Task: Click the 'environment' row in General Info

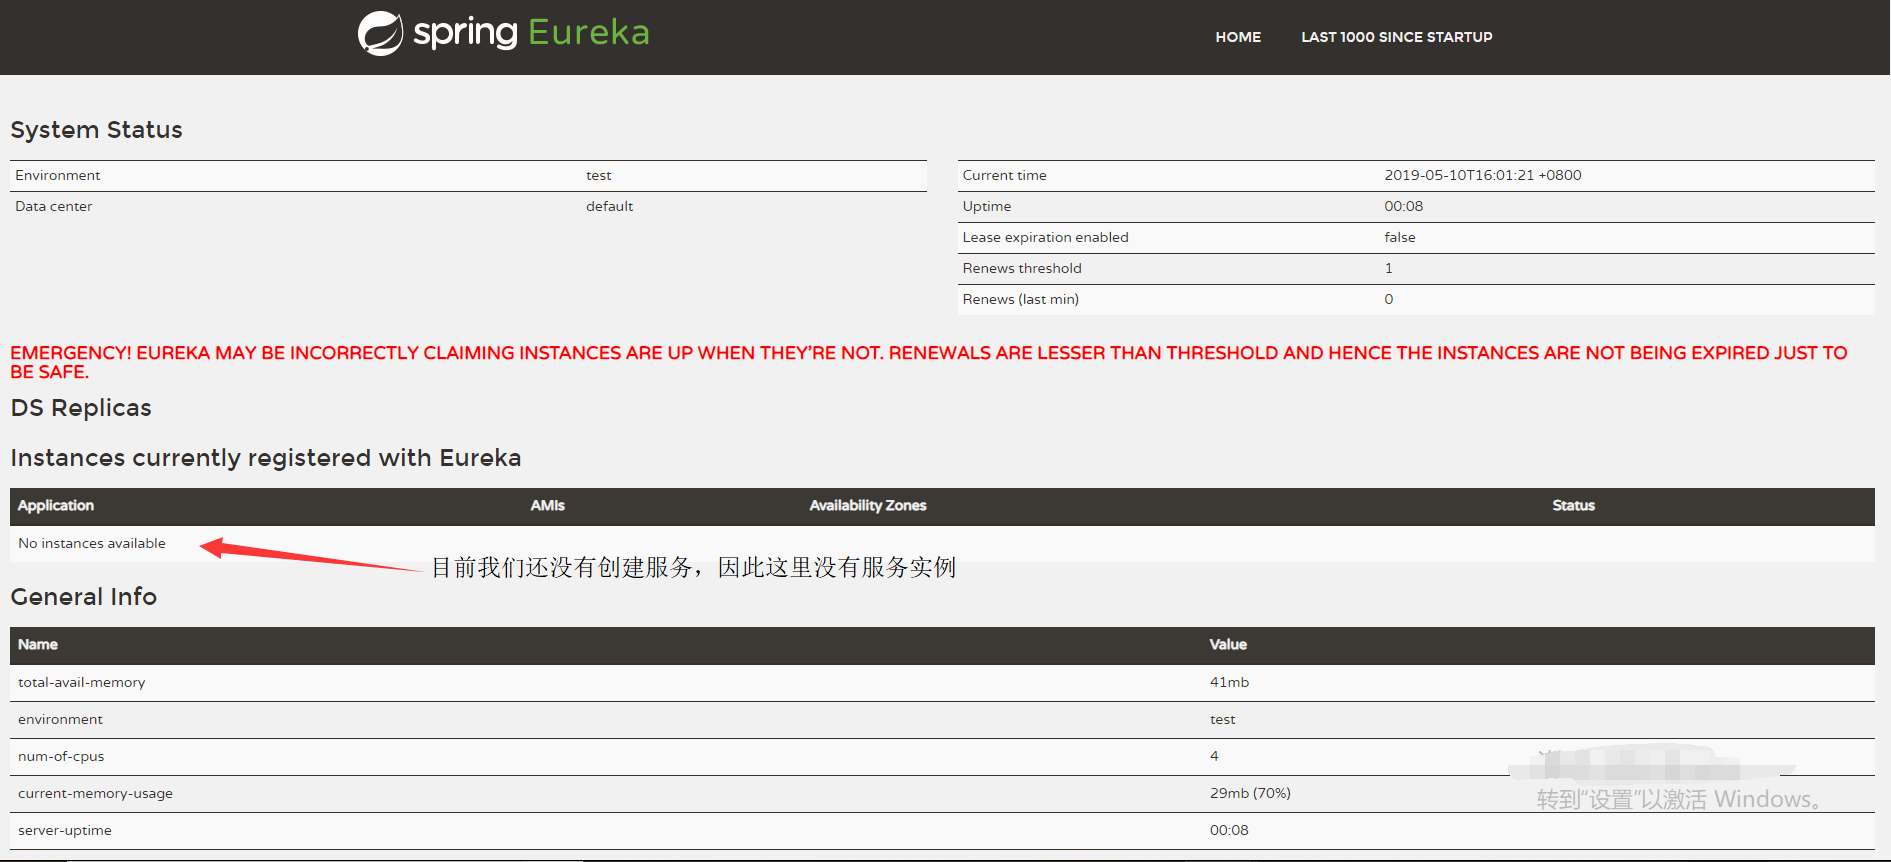Action: click(942, 719)
